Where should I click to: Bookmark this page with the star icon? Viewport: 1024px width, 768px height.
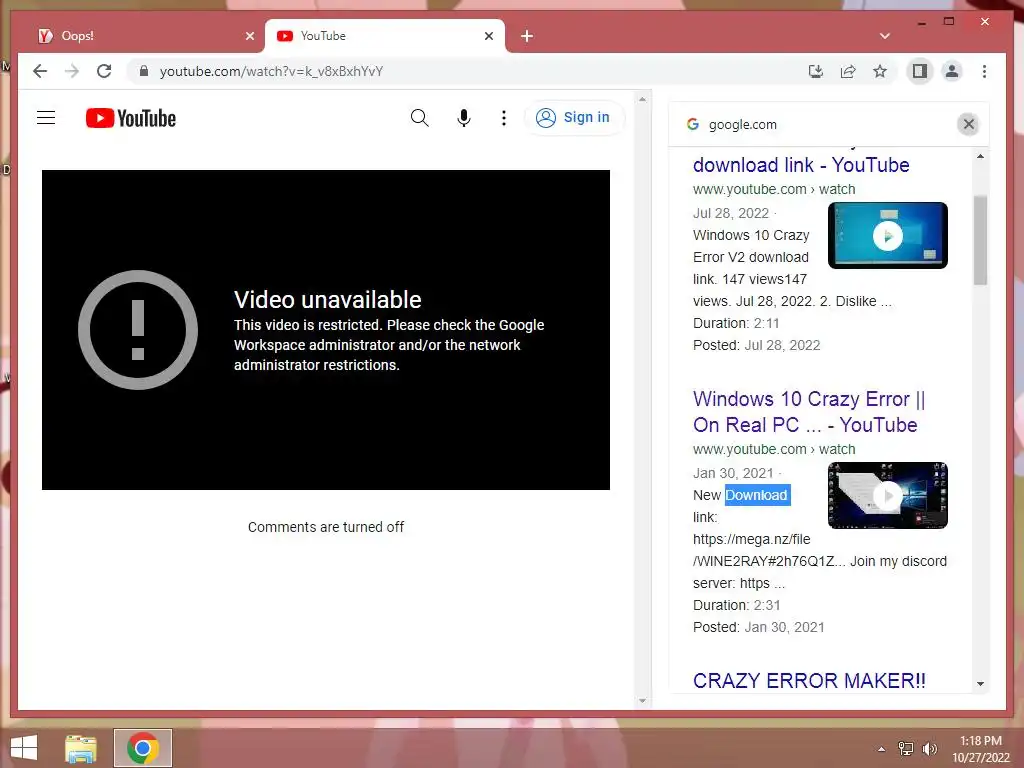(x=880, y=71)
